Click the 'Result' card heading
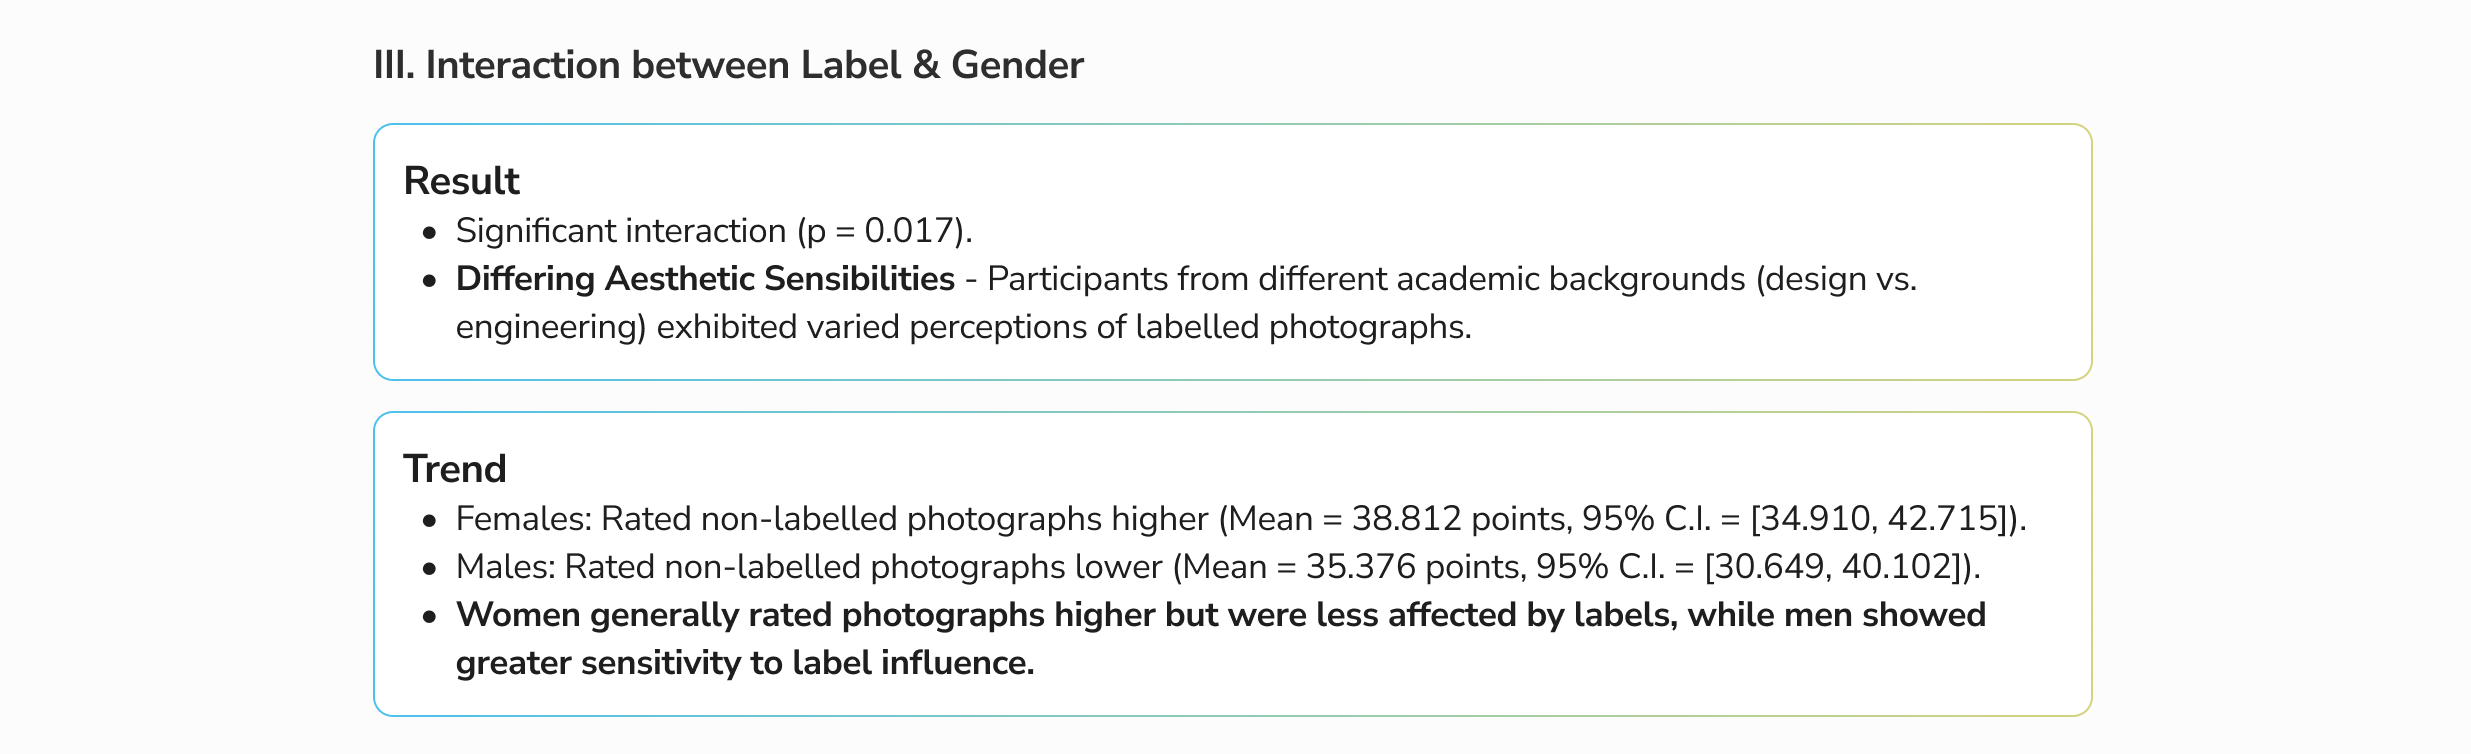The height and width of the screenshot is (754, 2471). pyautogui.click(x=461, y=181)
